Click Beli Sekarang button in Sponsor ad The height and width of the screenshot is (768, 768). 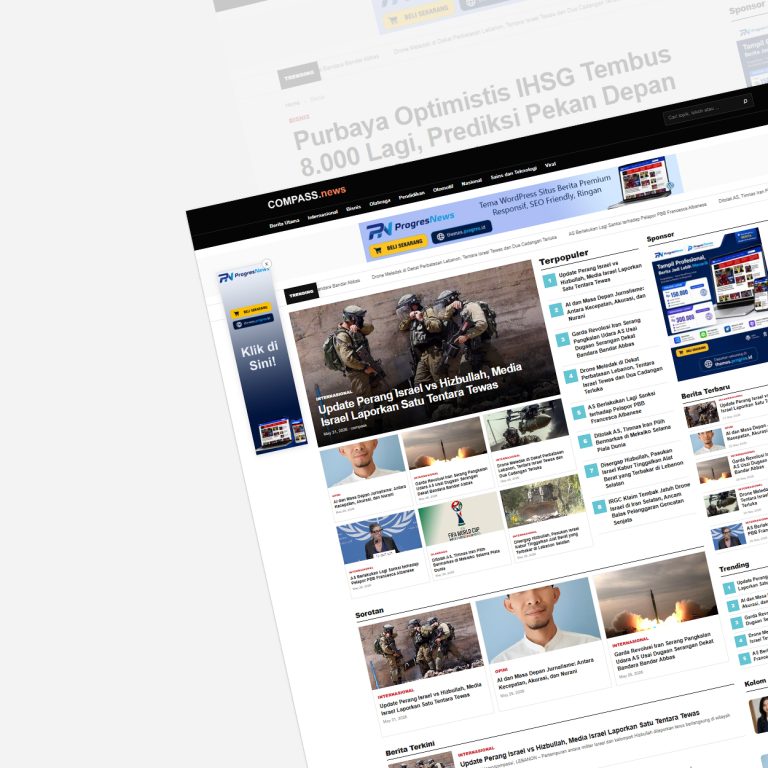[x=692, y=350]
